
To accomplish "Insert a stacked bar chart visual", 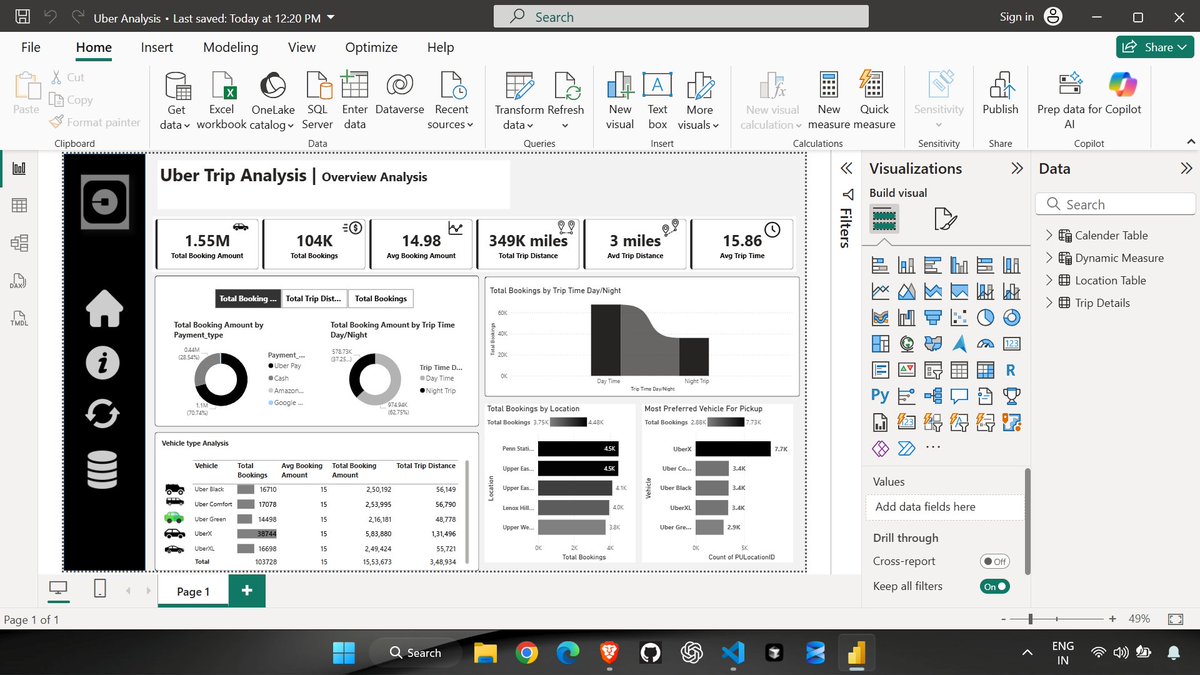I will (x=880, y=266).
